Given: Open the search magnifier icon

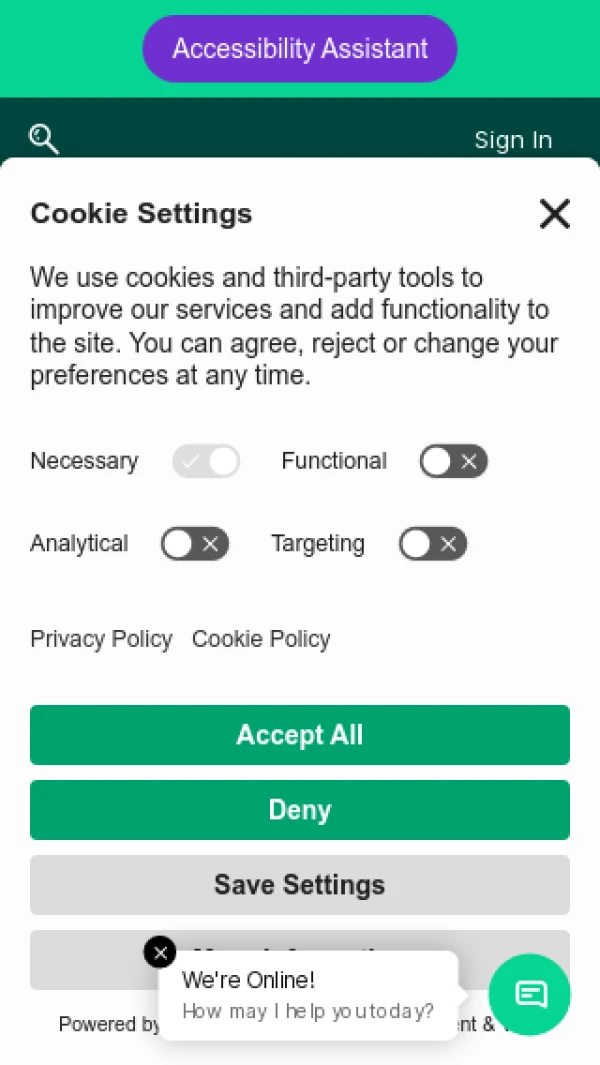Looking at the screenshot, I should [x=43, y=139].
